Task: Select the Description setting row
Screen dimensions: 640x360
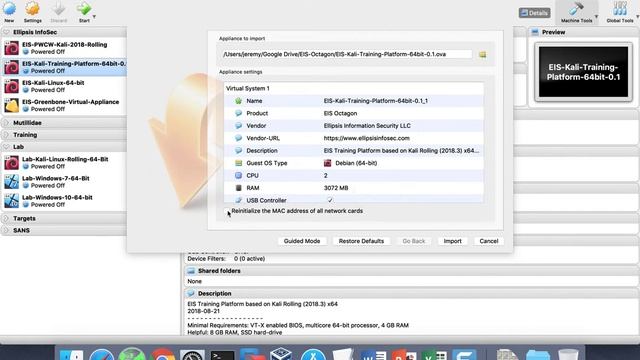Action: tap(354, 151)
